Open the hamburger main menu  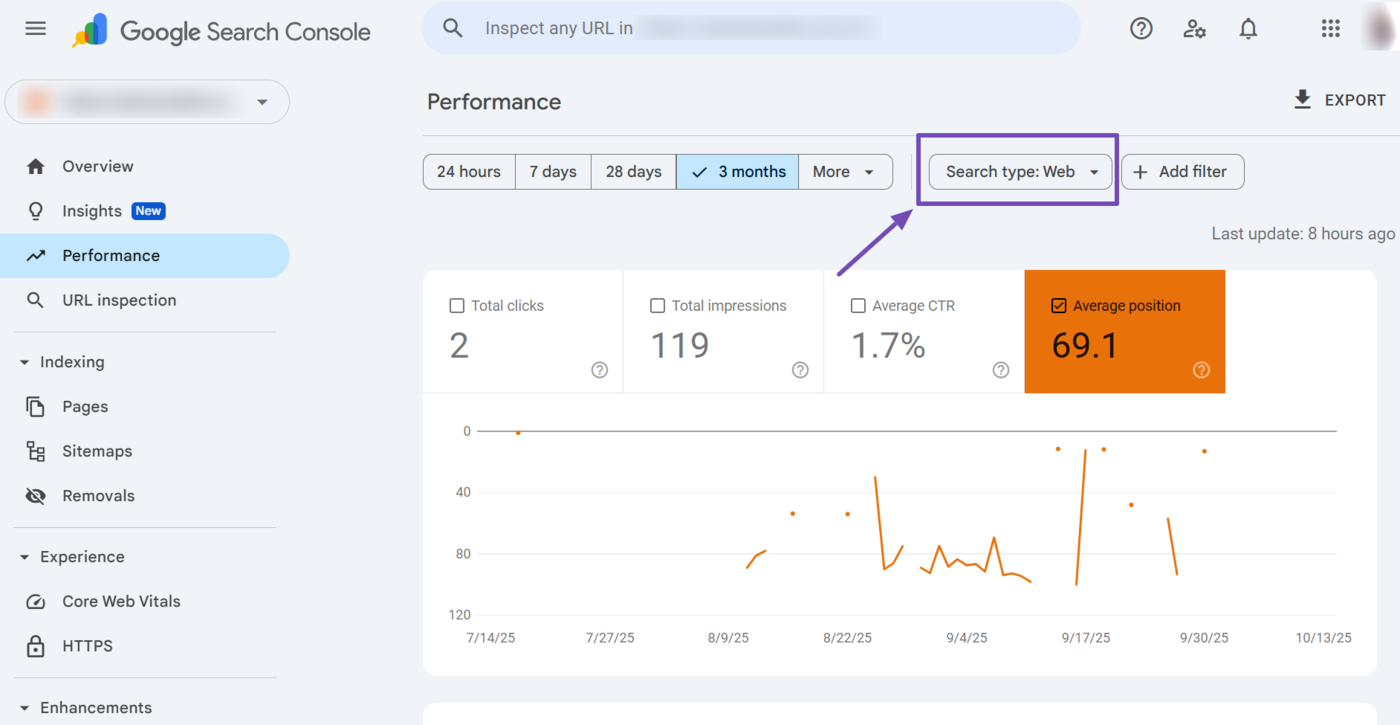point(36,29)
